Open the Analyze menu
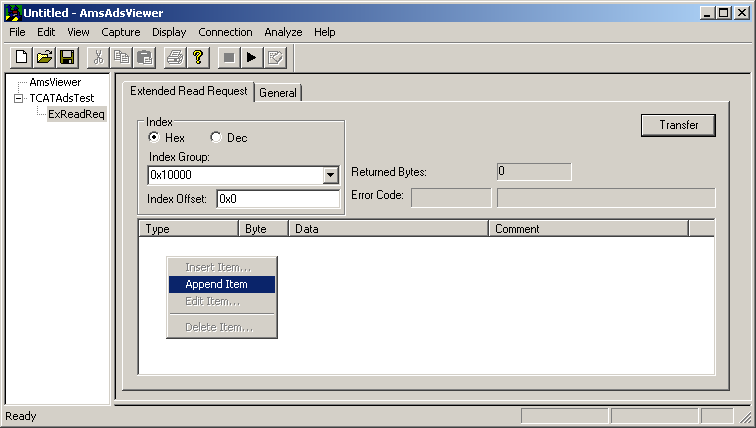 pos(284,32)
